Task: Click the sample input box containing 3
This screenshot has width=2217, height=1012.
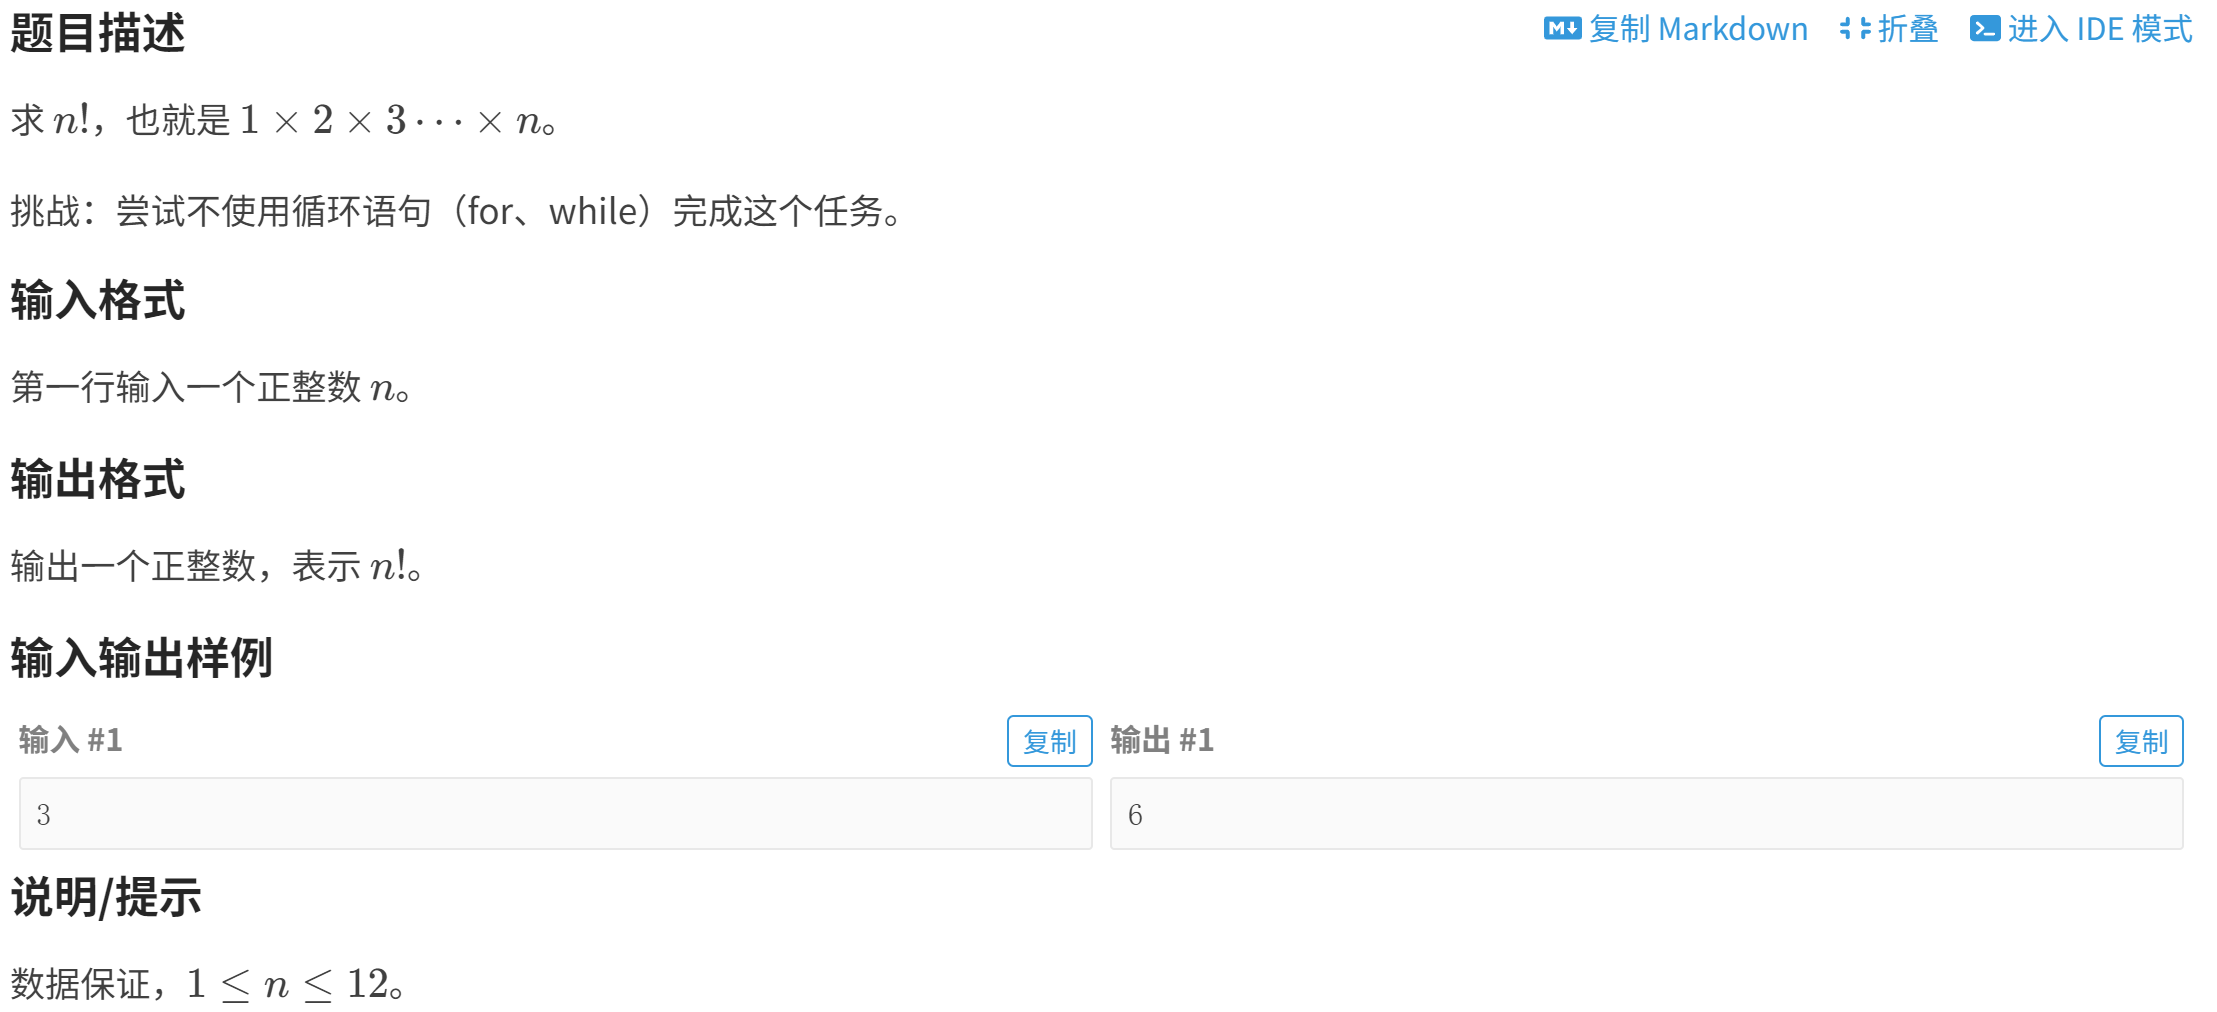Action: pos(556,814)
